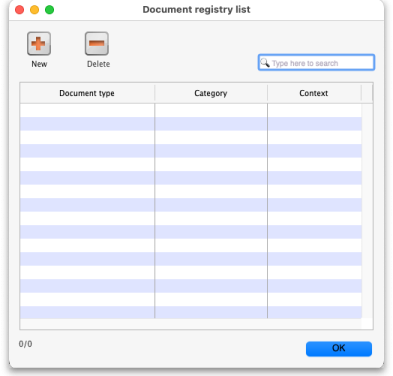Select first row cell under Category

click(x=211, y=110)
